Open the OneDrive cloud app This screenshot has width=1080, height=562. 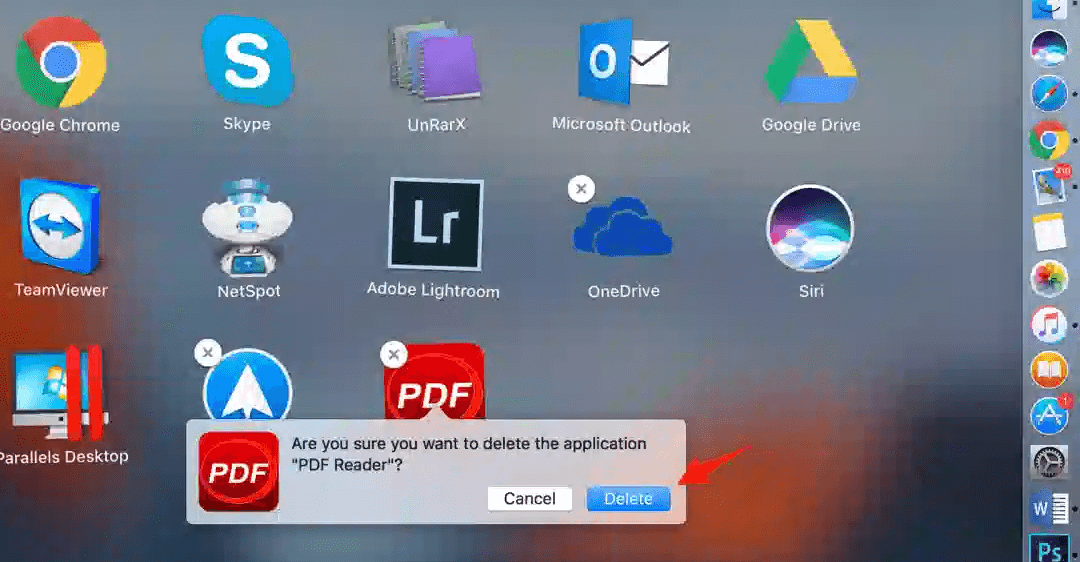(x=623, y=227)
